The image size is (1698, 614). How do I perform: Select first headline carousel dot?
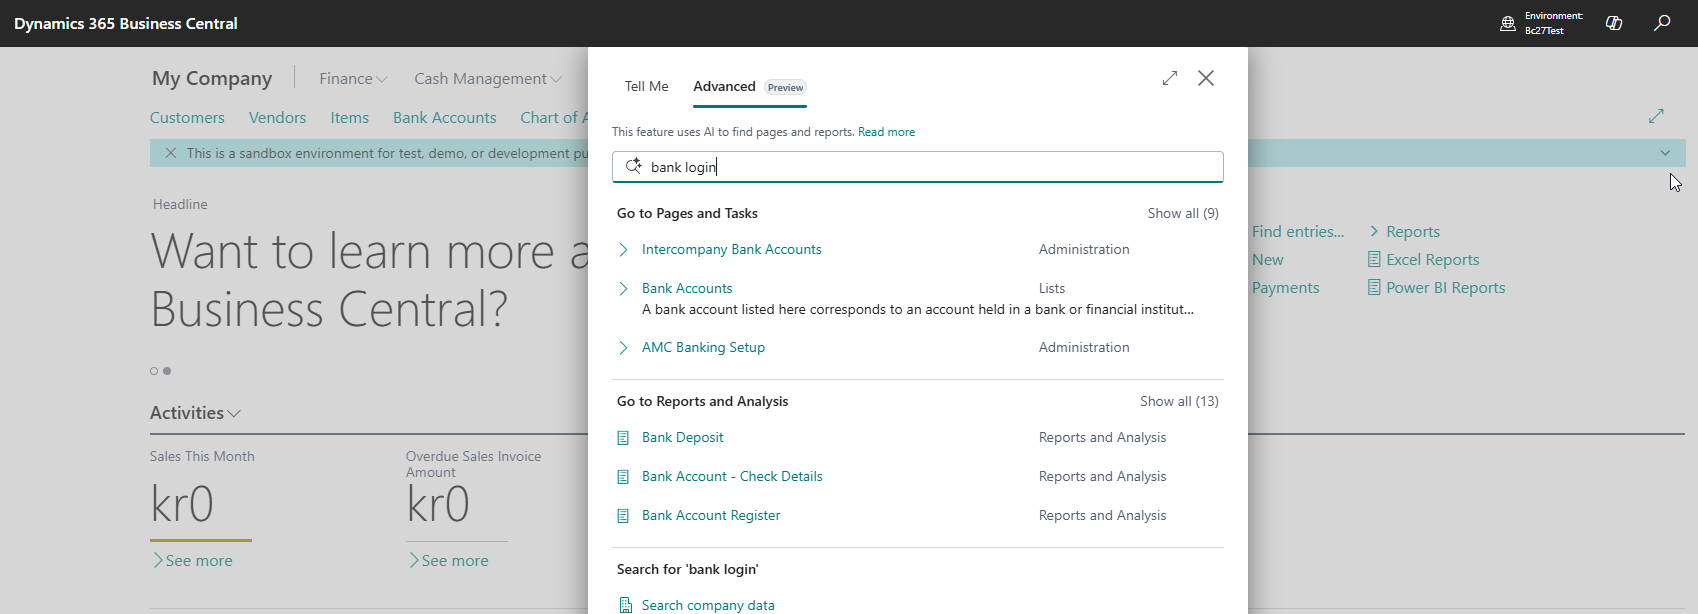154,371
